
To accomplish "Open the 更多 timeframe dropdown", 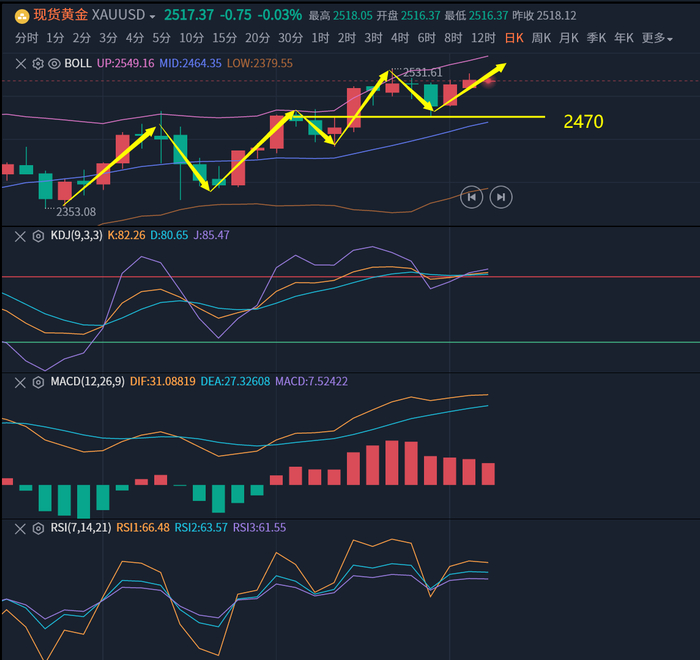I will [655, 38].
